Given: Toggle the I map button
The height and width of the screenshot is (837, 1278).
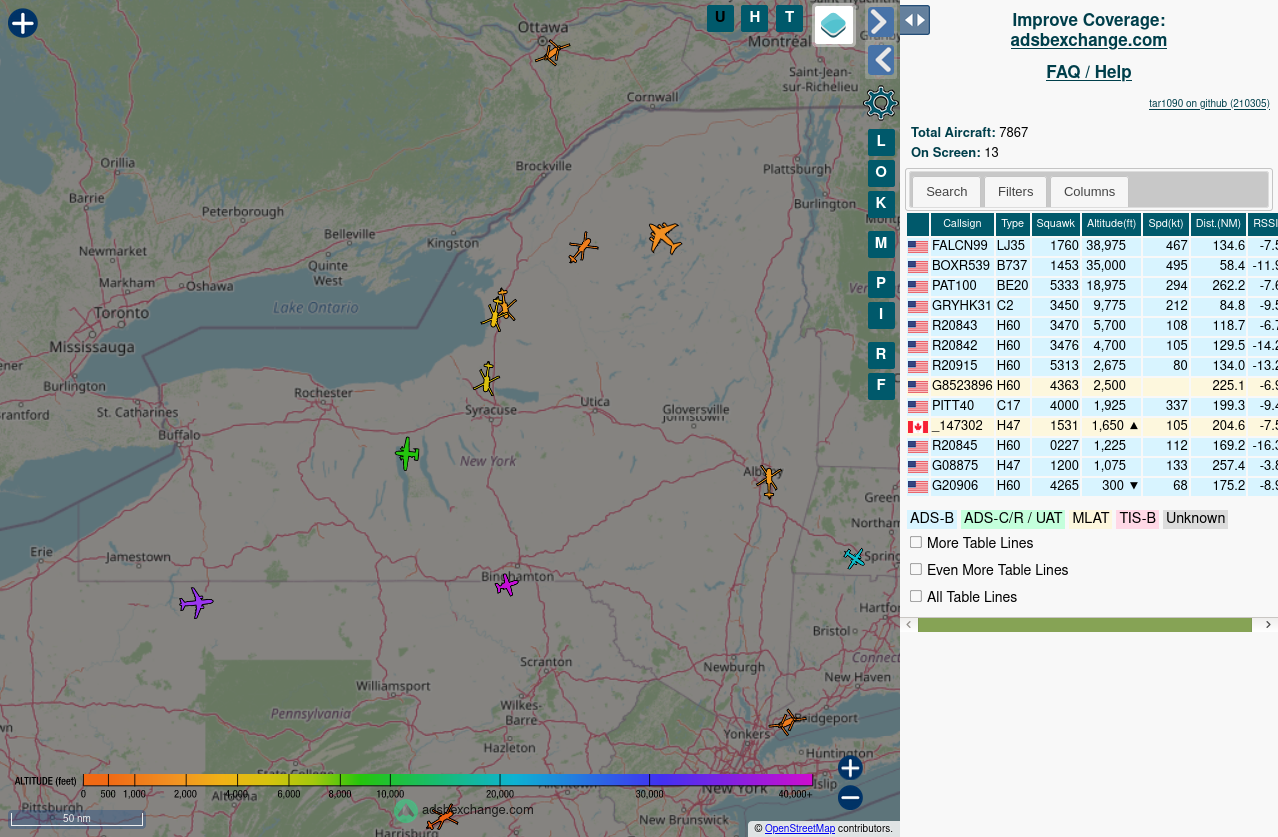Looking at the screenshot, I should (x=881, y=315).
